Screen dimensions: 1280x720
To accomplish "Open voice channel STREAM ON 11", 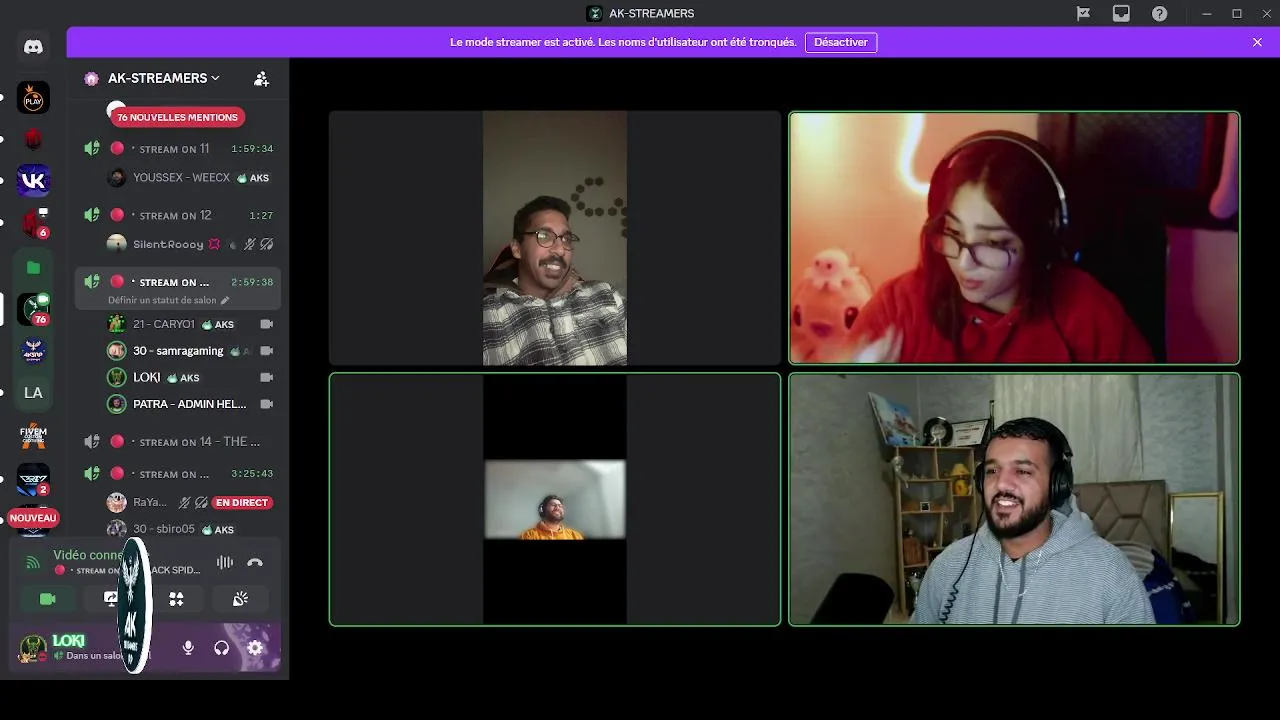I will [178, 148].
